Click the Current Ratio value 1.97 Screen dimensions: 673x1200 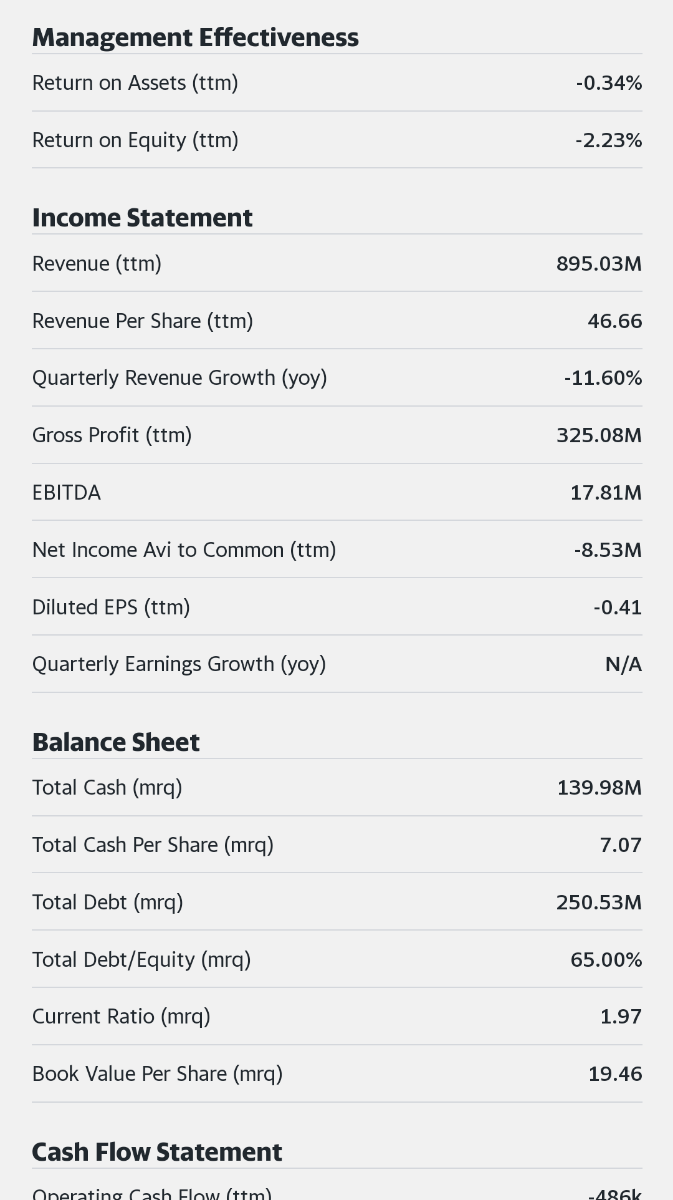pos(620,1017)
